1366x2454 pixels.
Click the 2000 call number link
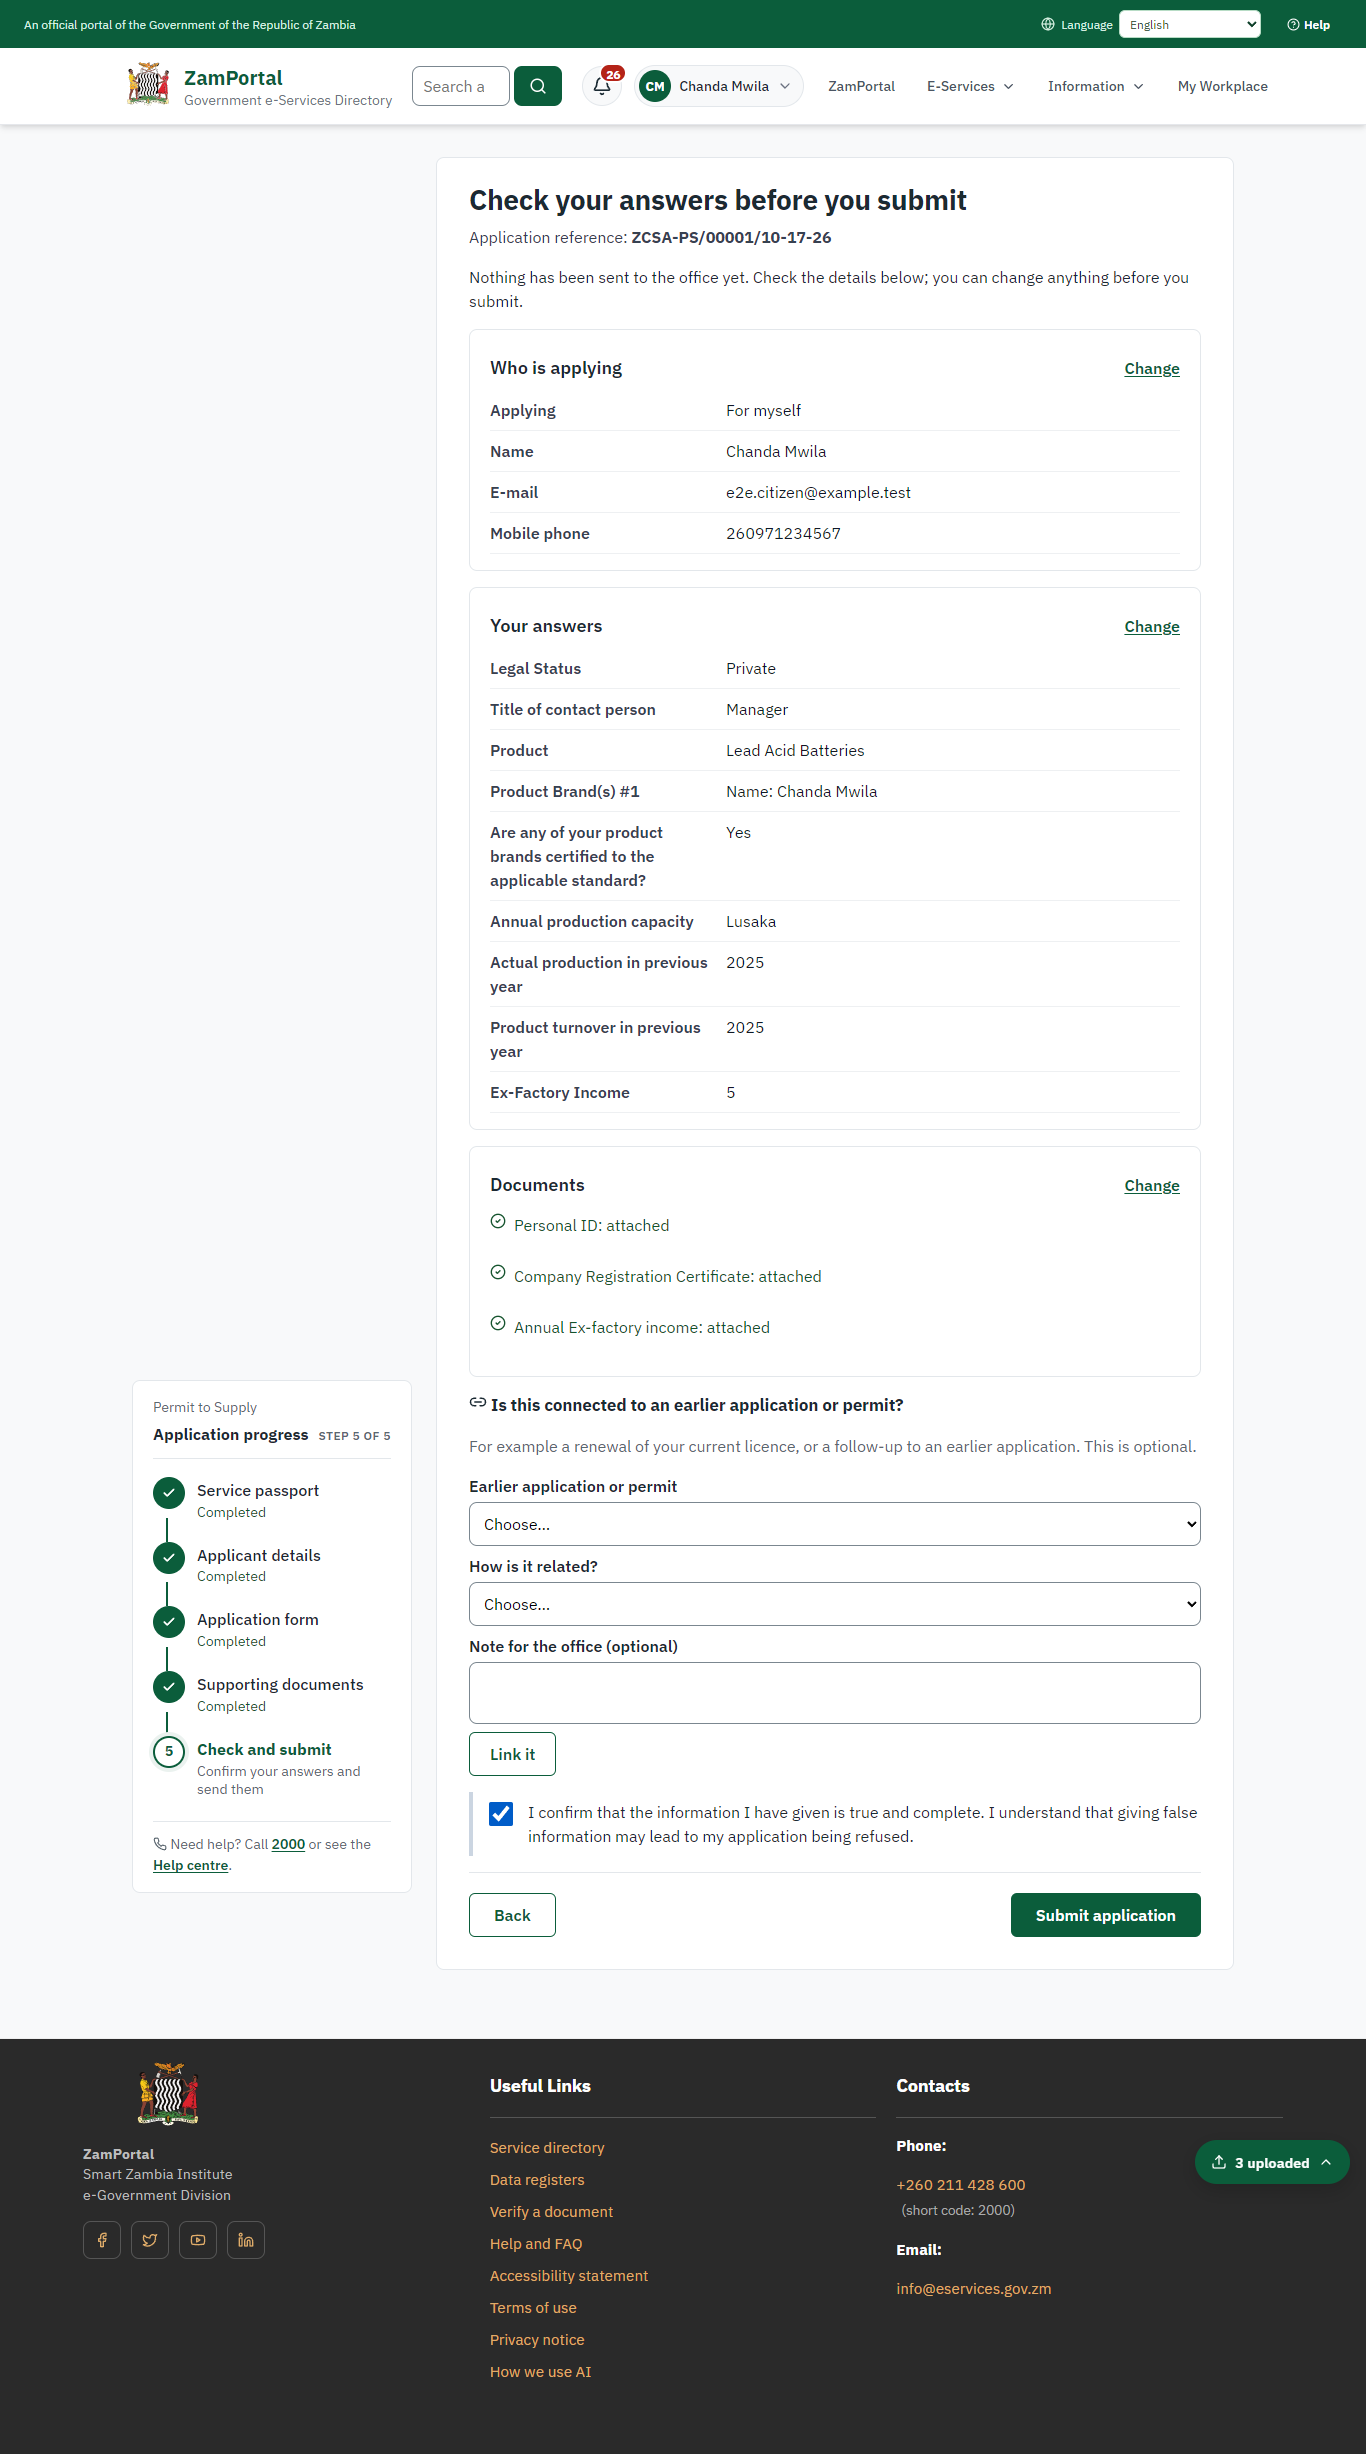[x=288, y=1844]
